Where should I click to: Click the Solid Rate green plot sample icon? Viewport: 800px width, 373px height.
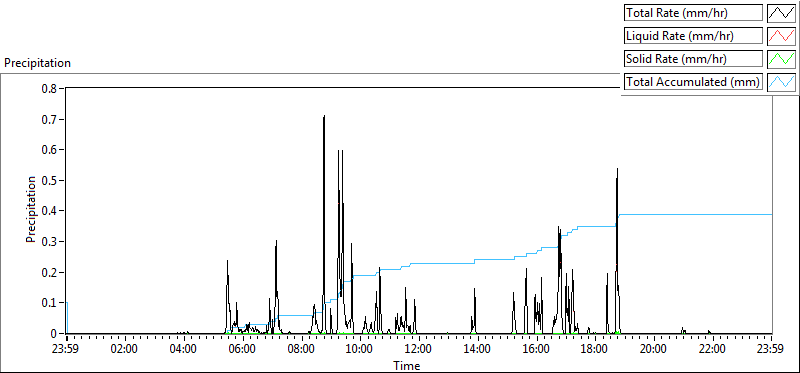tap(782, 59)
